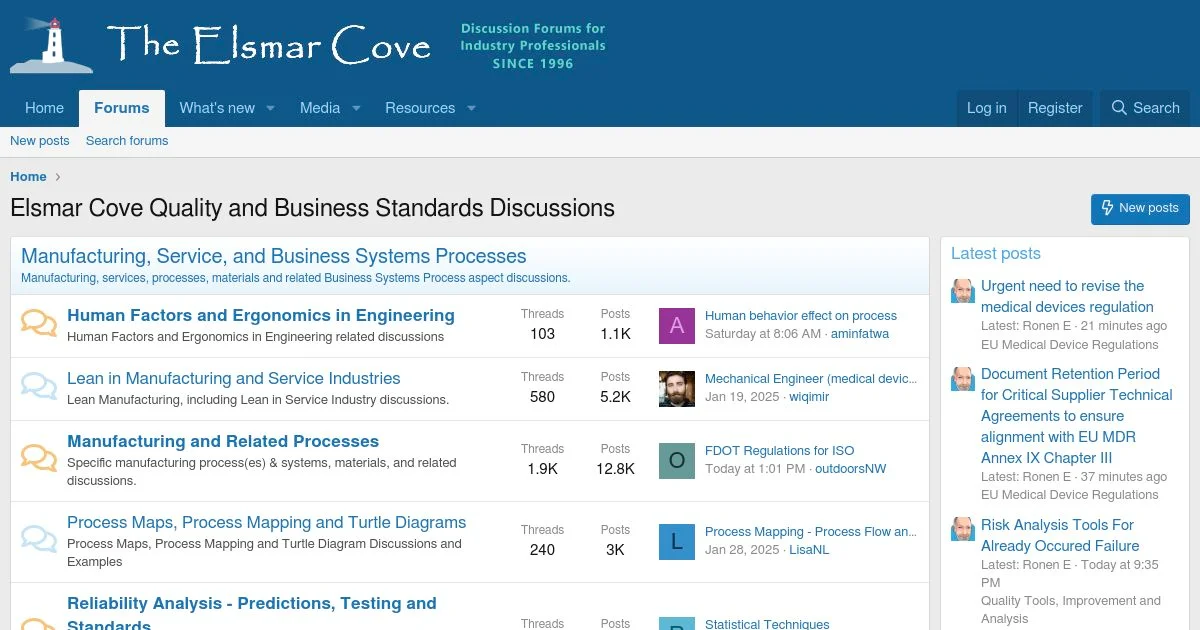This screenshot has height=630, width=1200.
Task: Open 'Process Maps, Process Mapping and Turtle Diagrams' forum
Action: click(x=267, y=523)
